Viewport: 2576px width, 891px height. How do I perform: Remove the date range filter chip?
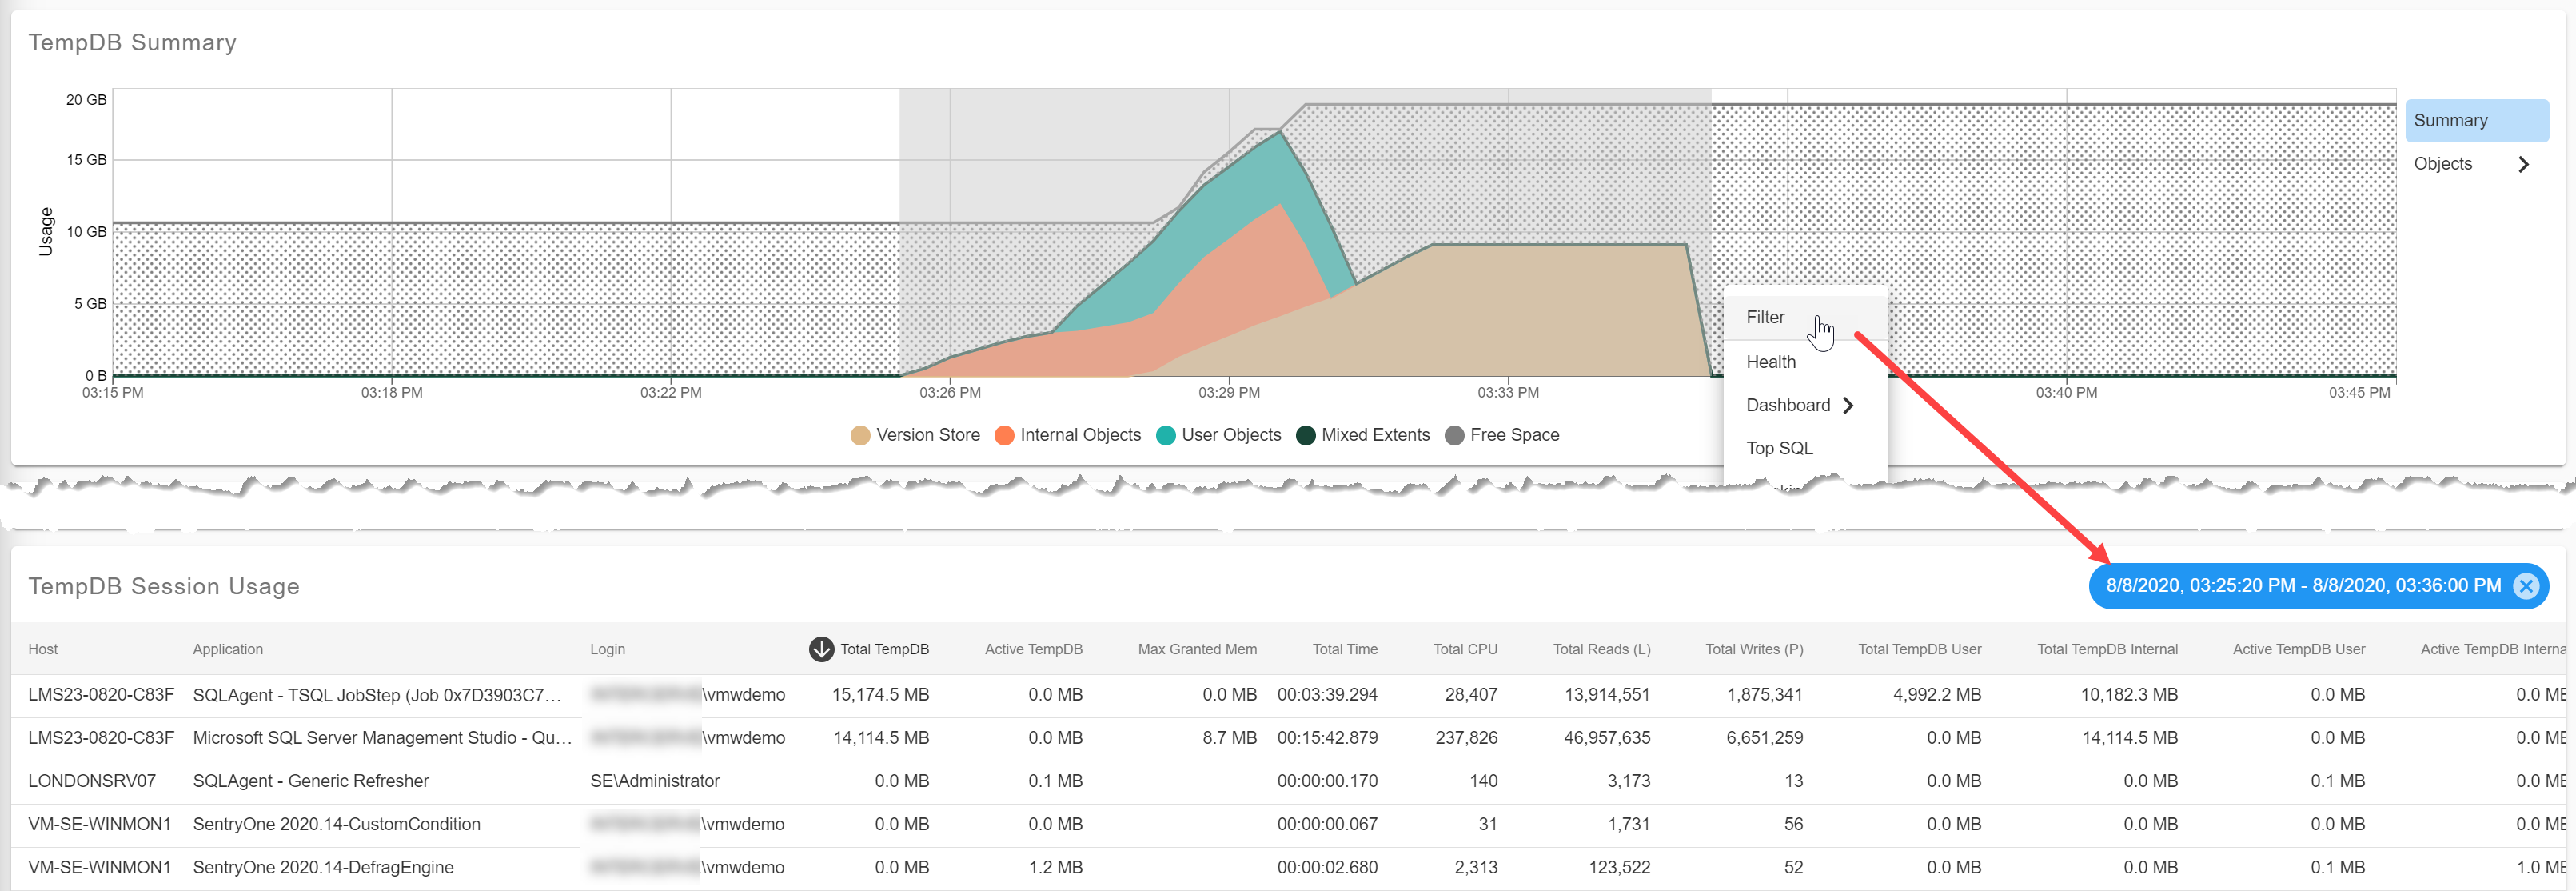point(2526,586)
